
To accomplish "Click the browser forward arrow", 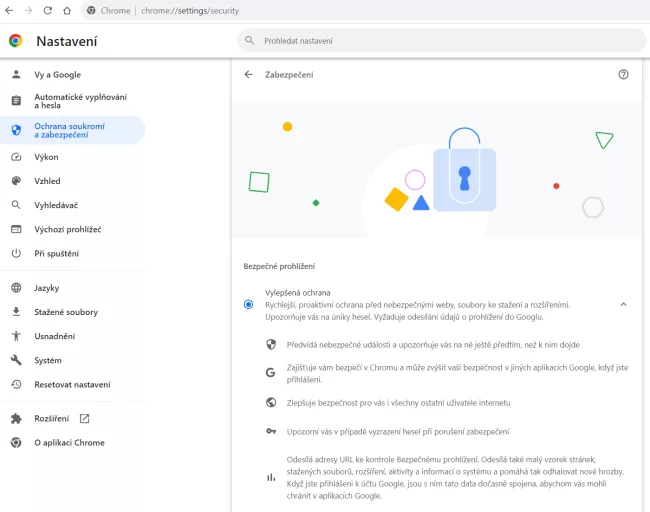I will pyautogui.click(x=28, y=10).
